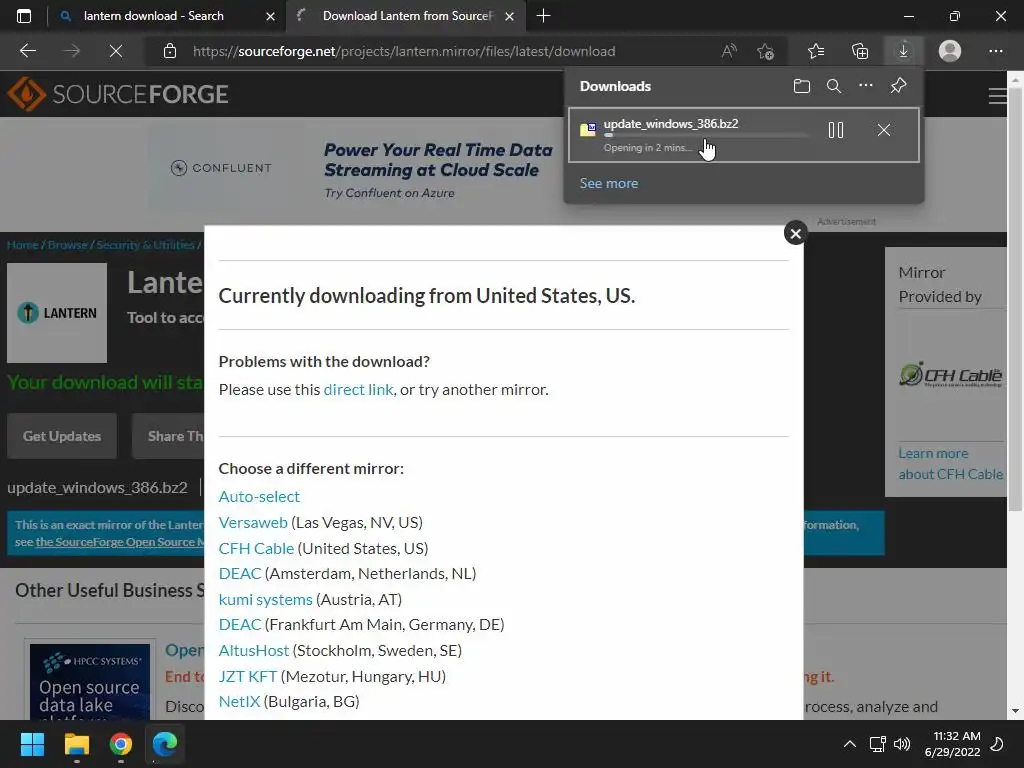Click the HPCC Systems ad thumbnail
Screen dimensions: 1024x768
(x=89, y=681)
